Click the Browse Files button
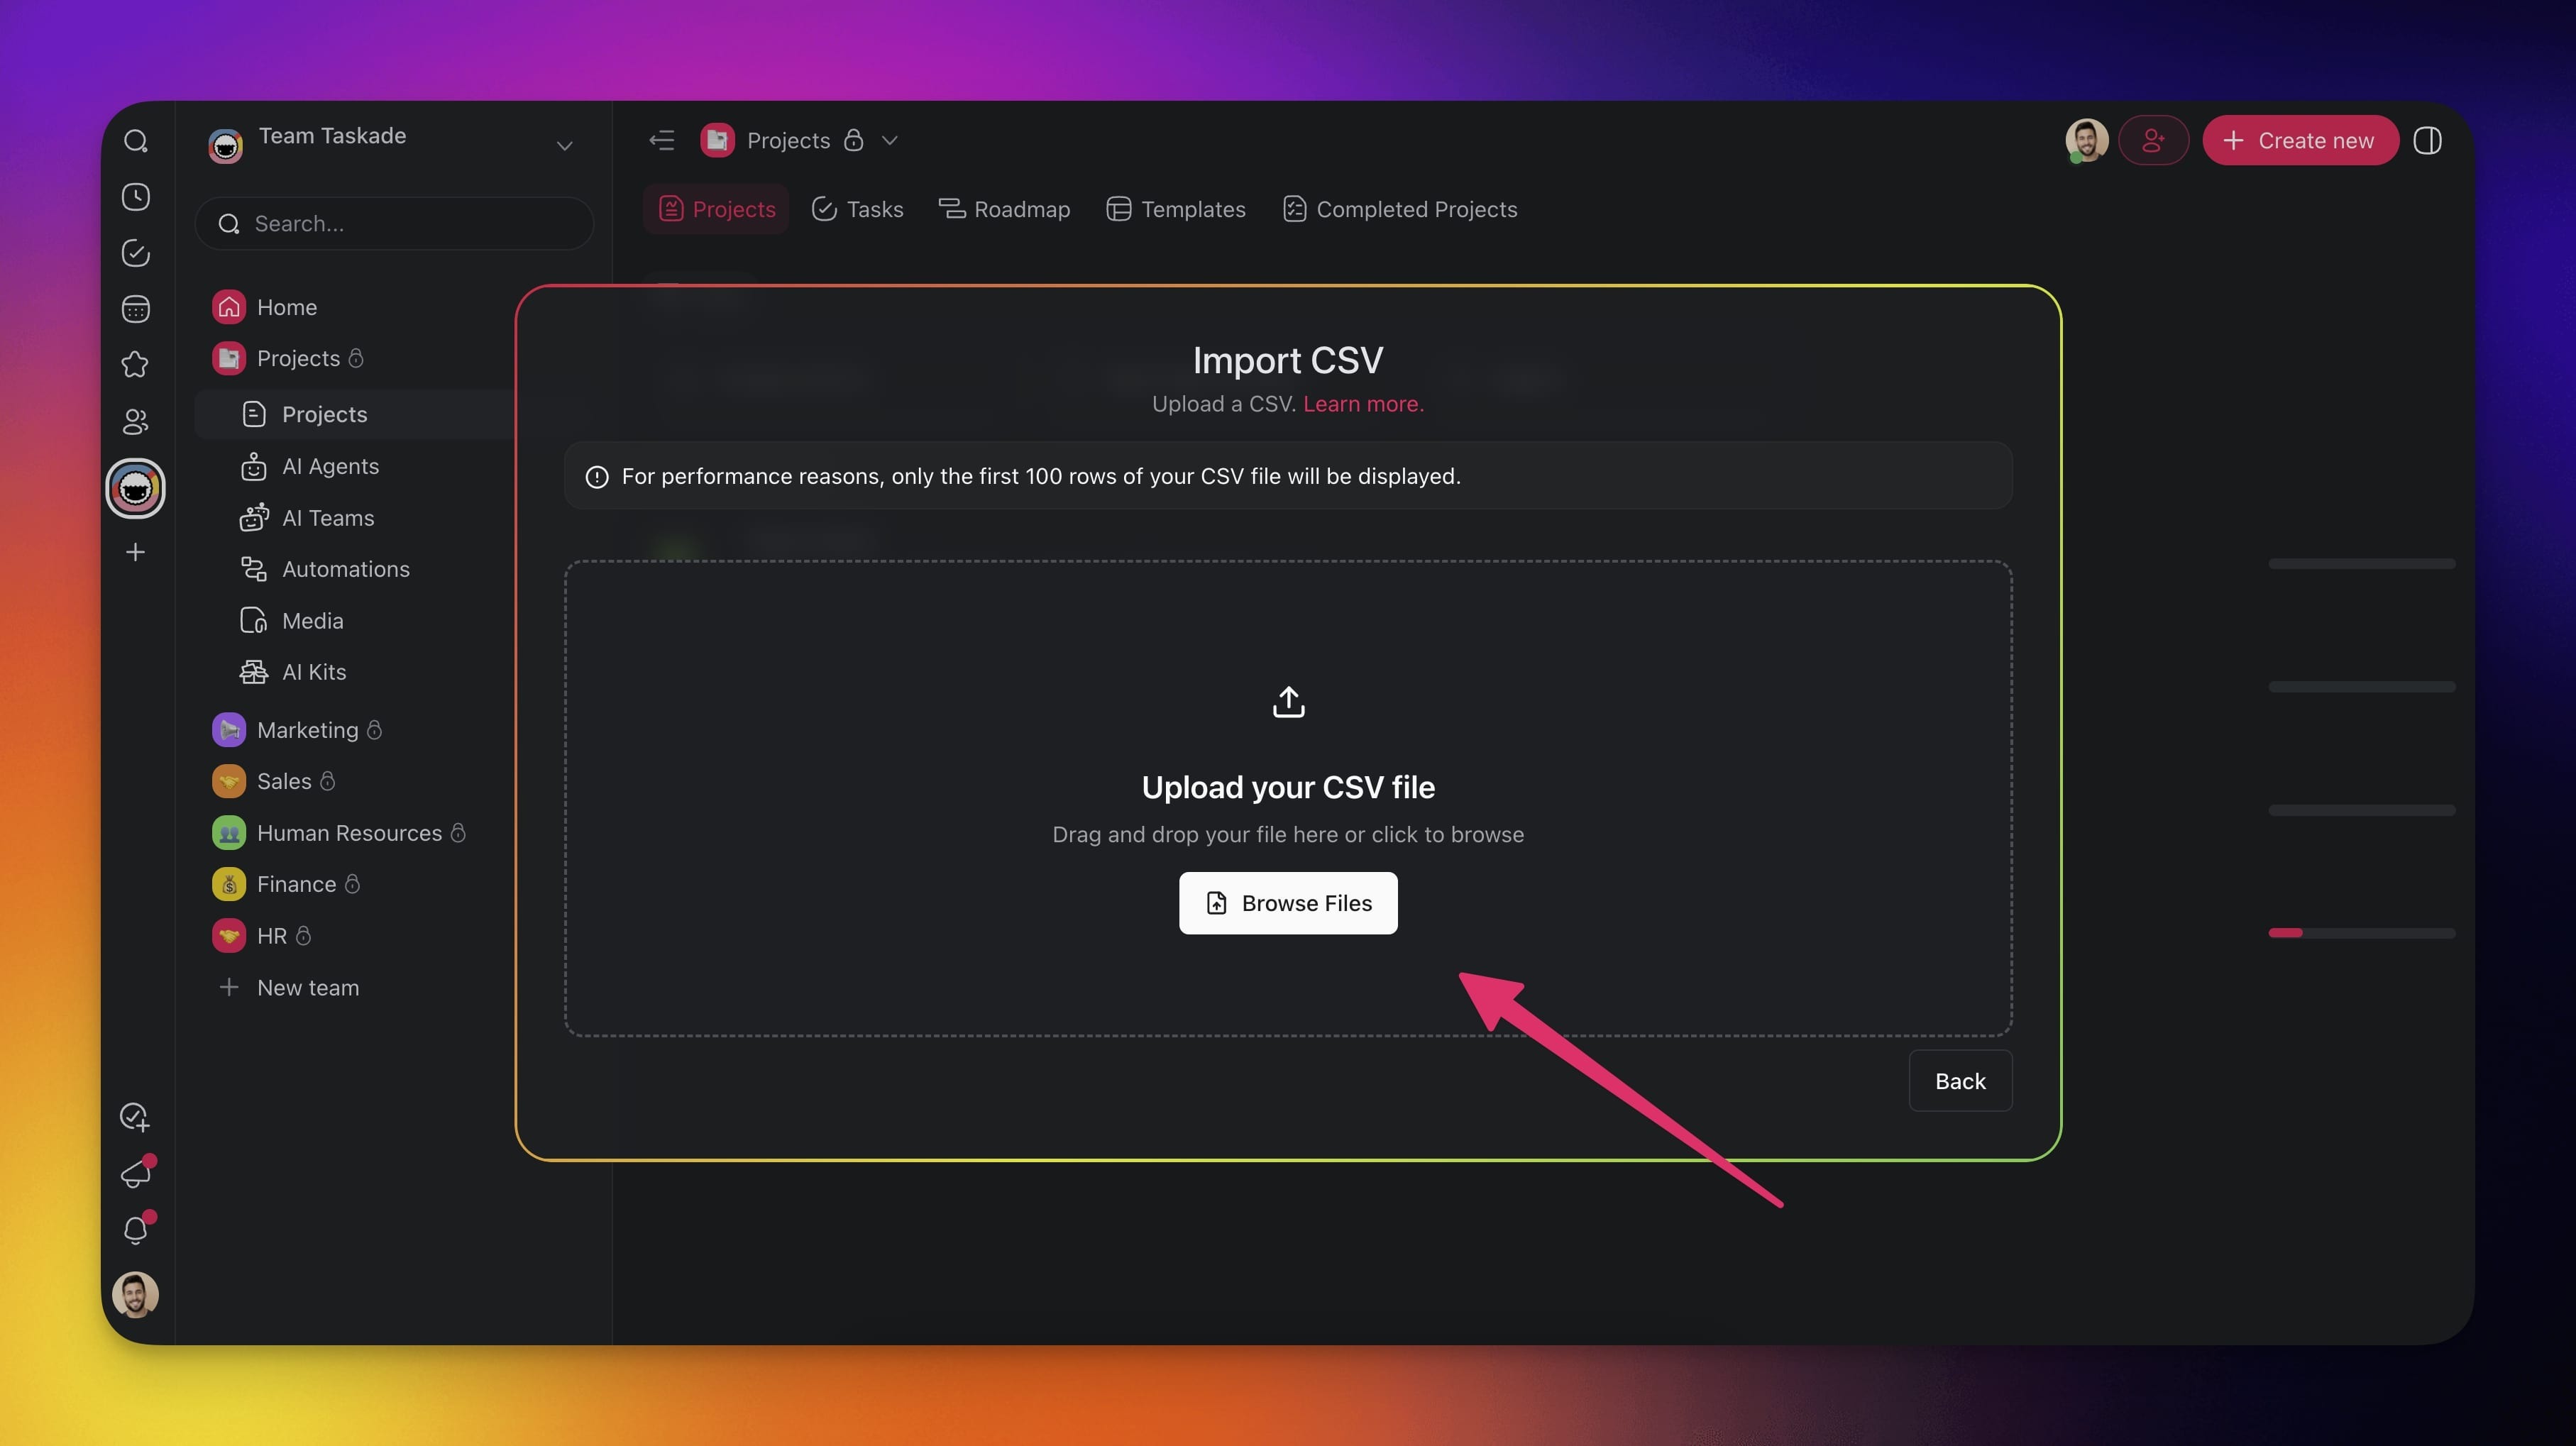Screen dimensions: 2576x1446 click(x=1288, y=903)
